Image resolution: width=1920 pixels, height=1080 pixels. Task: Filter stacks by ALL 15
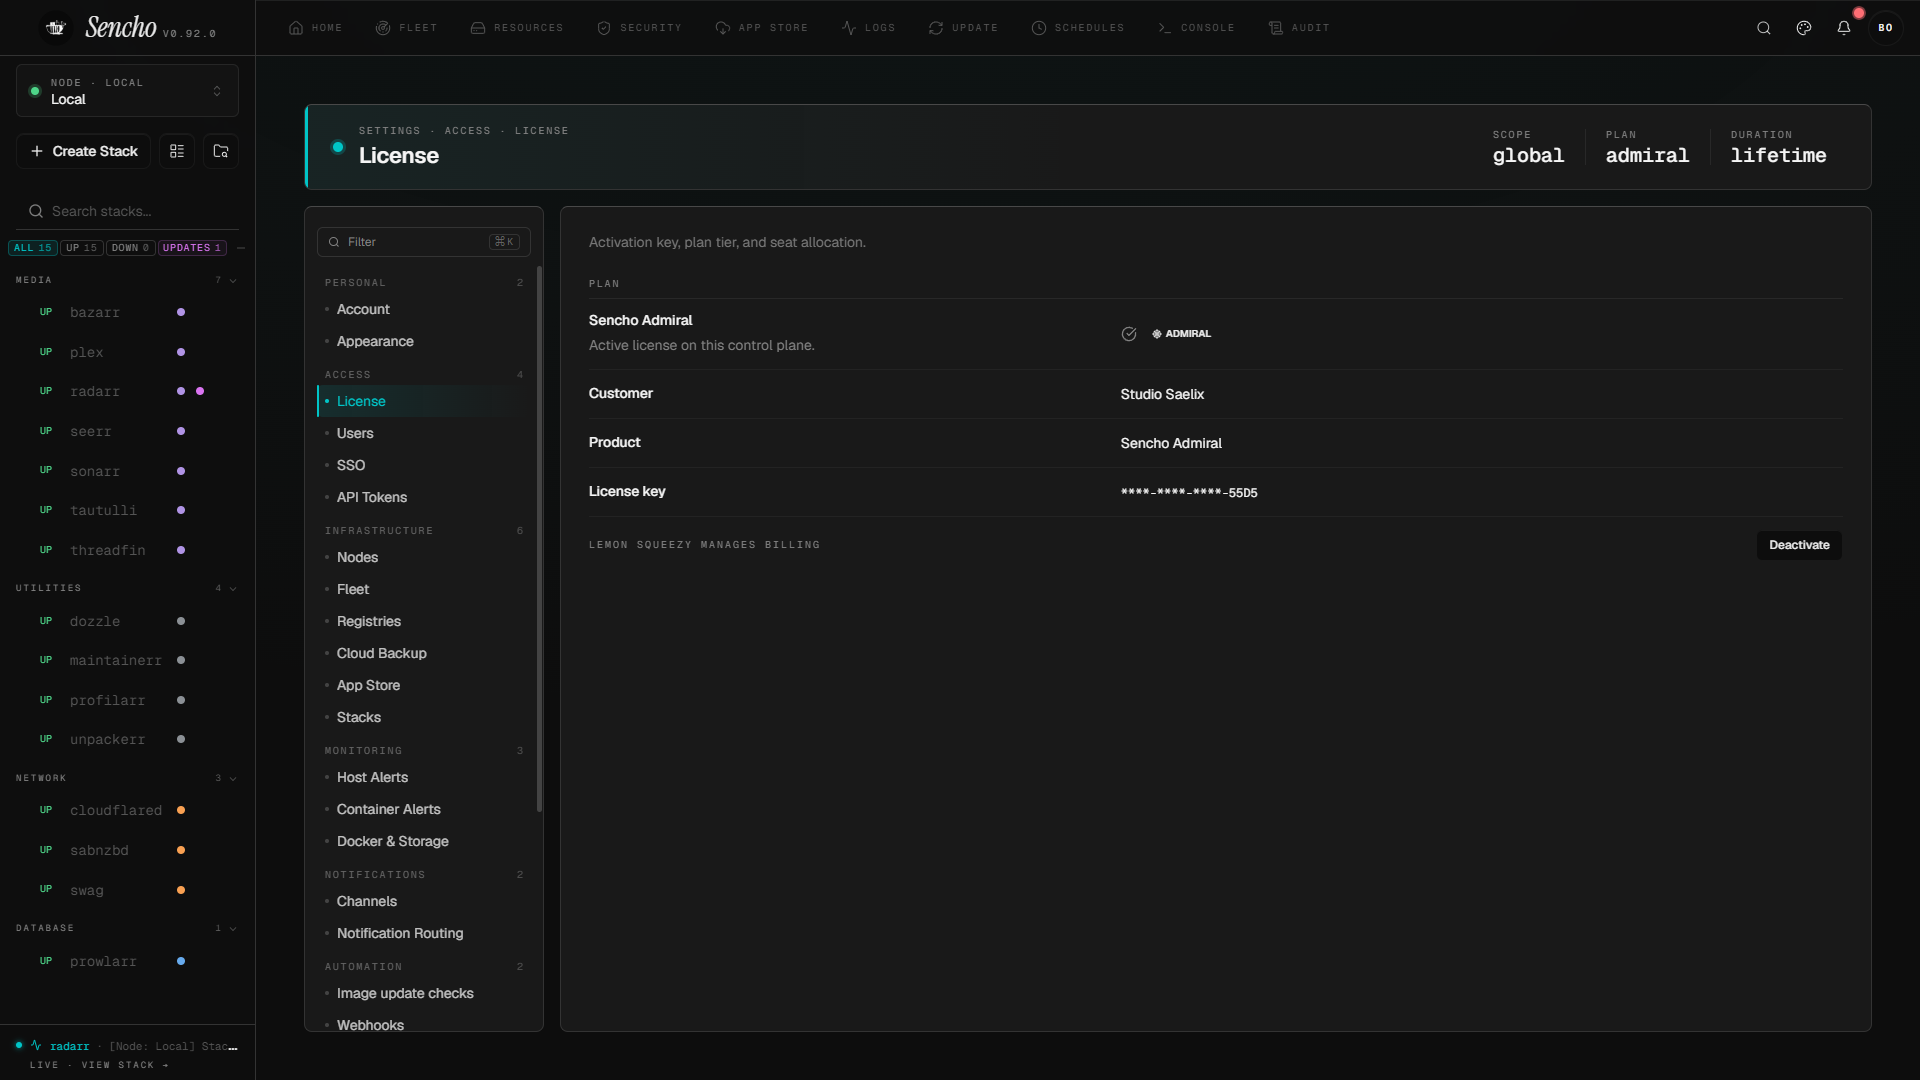[x=32, y=248]
